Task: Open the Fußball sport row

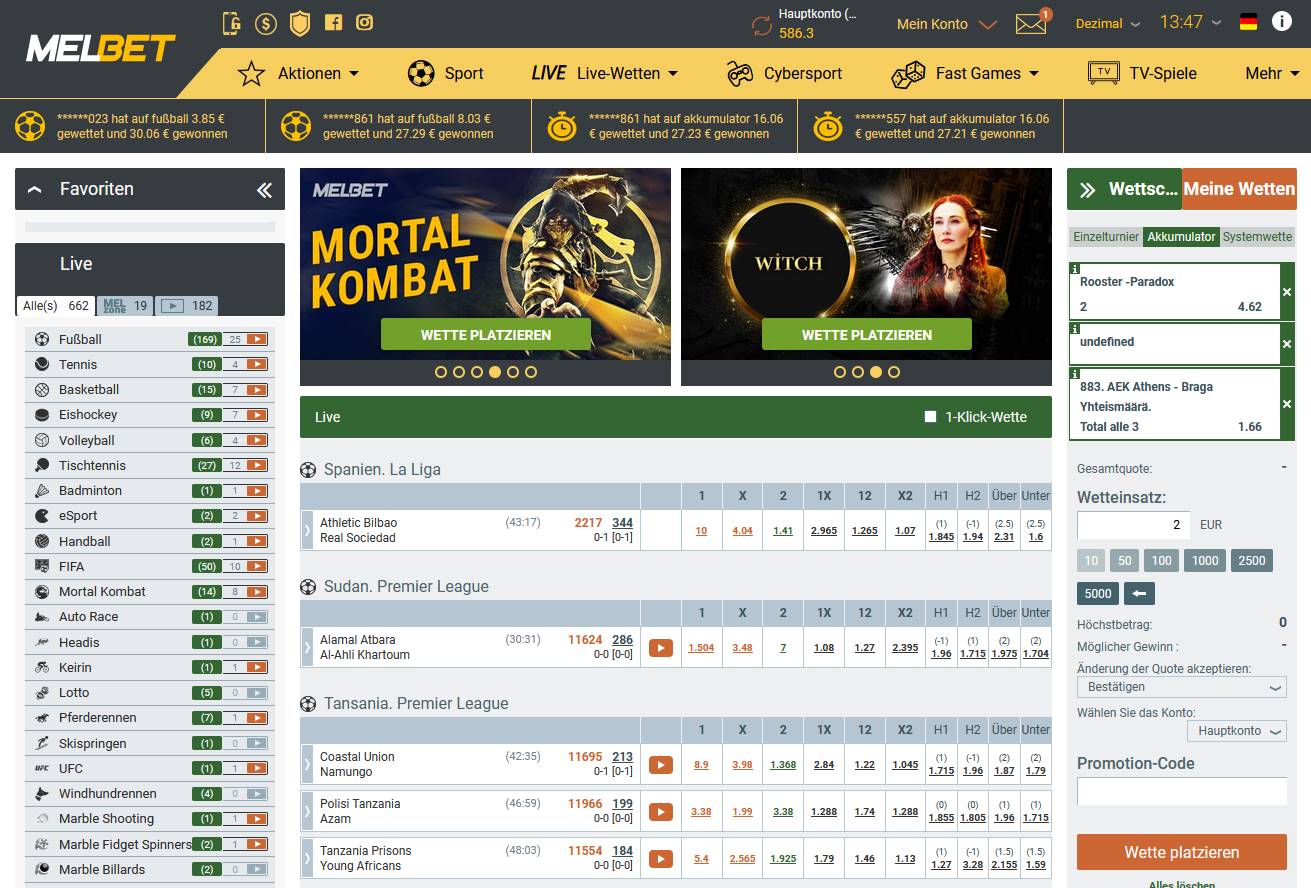Action: pos(150,339)
